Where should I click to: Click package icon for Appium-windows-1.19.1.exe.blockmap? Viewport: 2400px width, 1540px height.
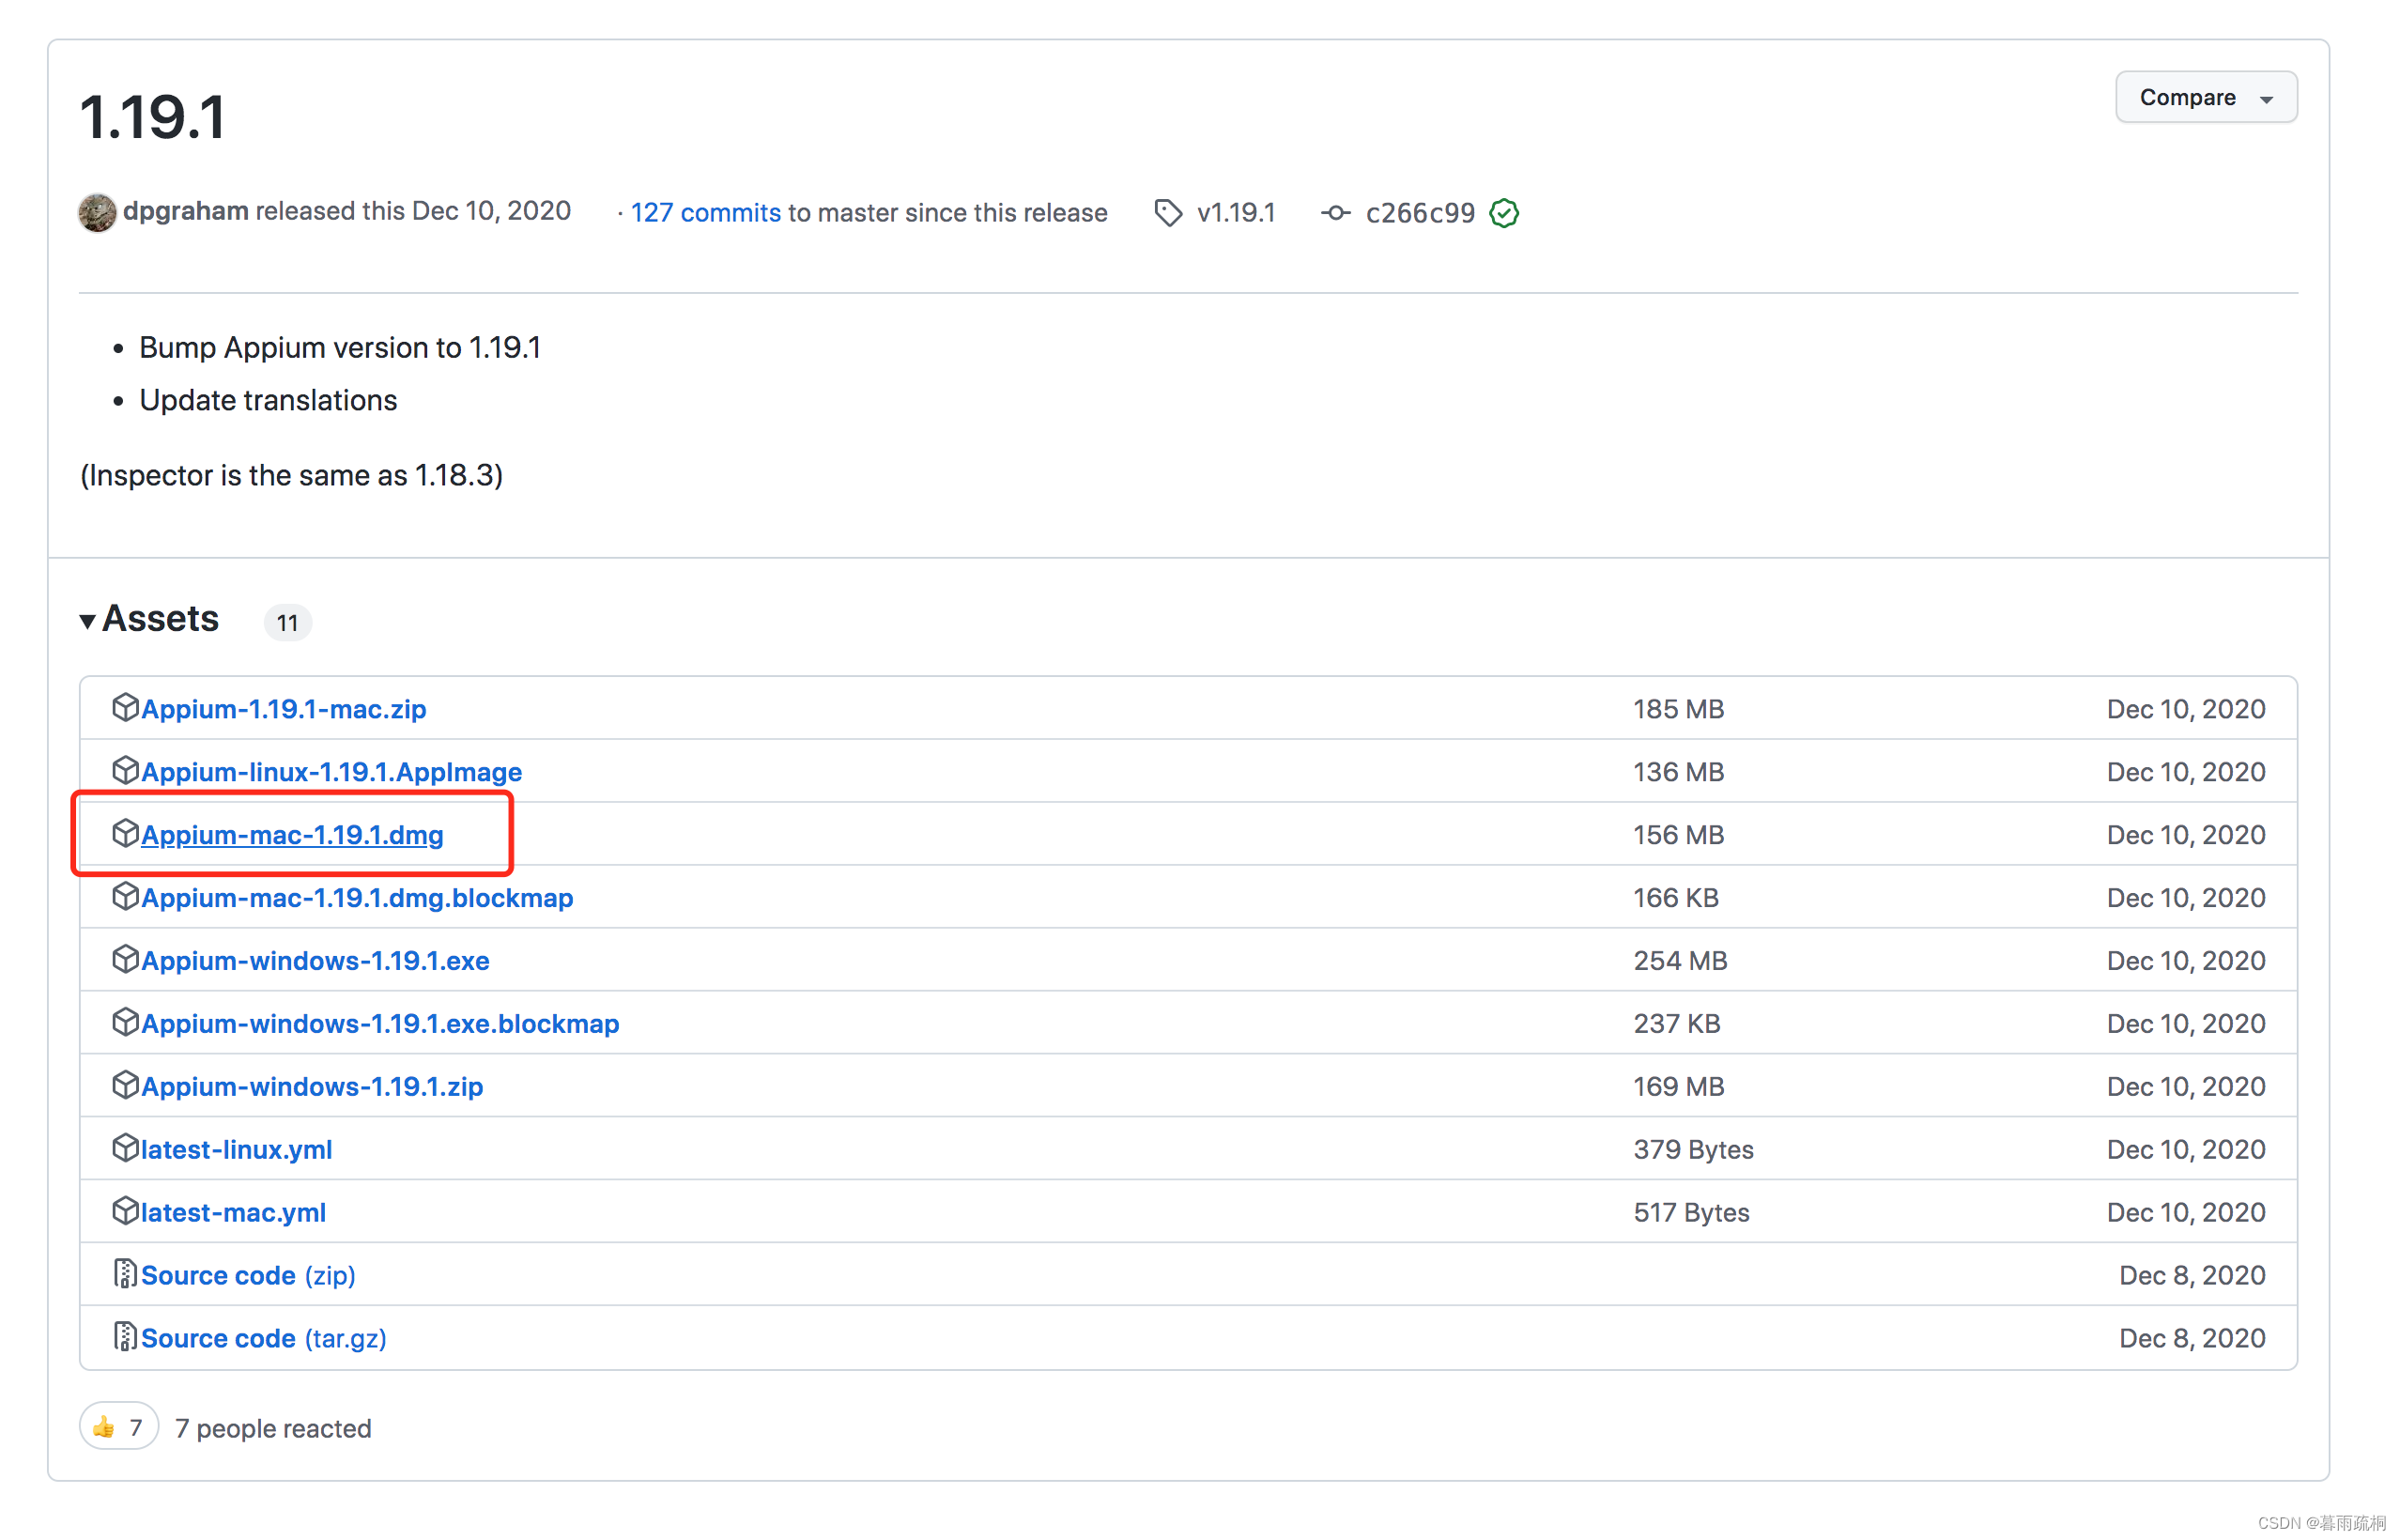point(125,1022)
